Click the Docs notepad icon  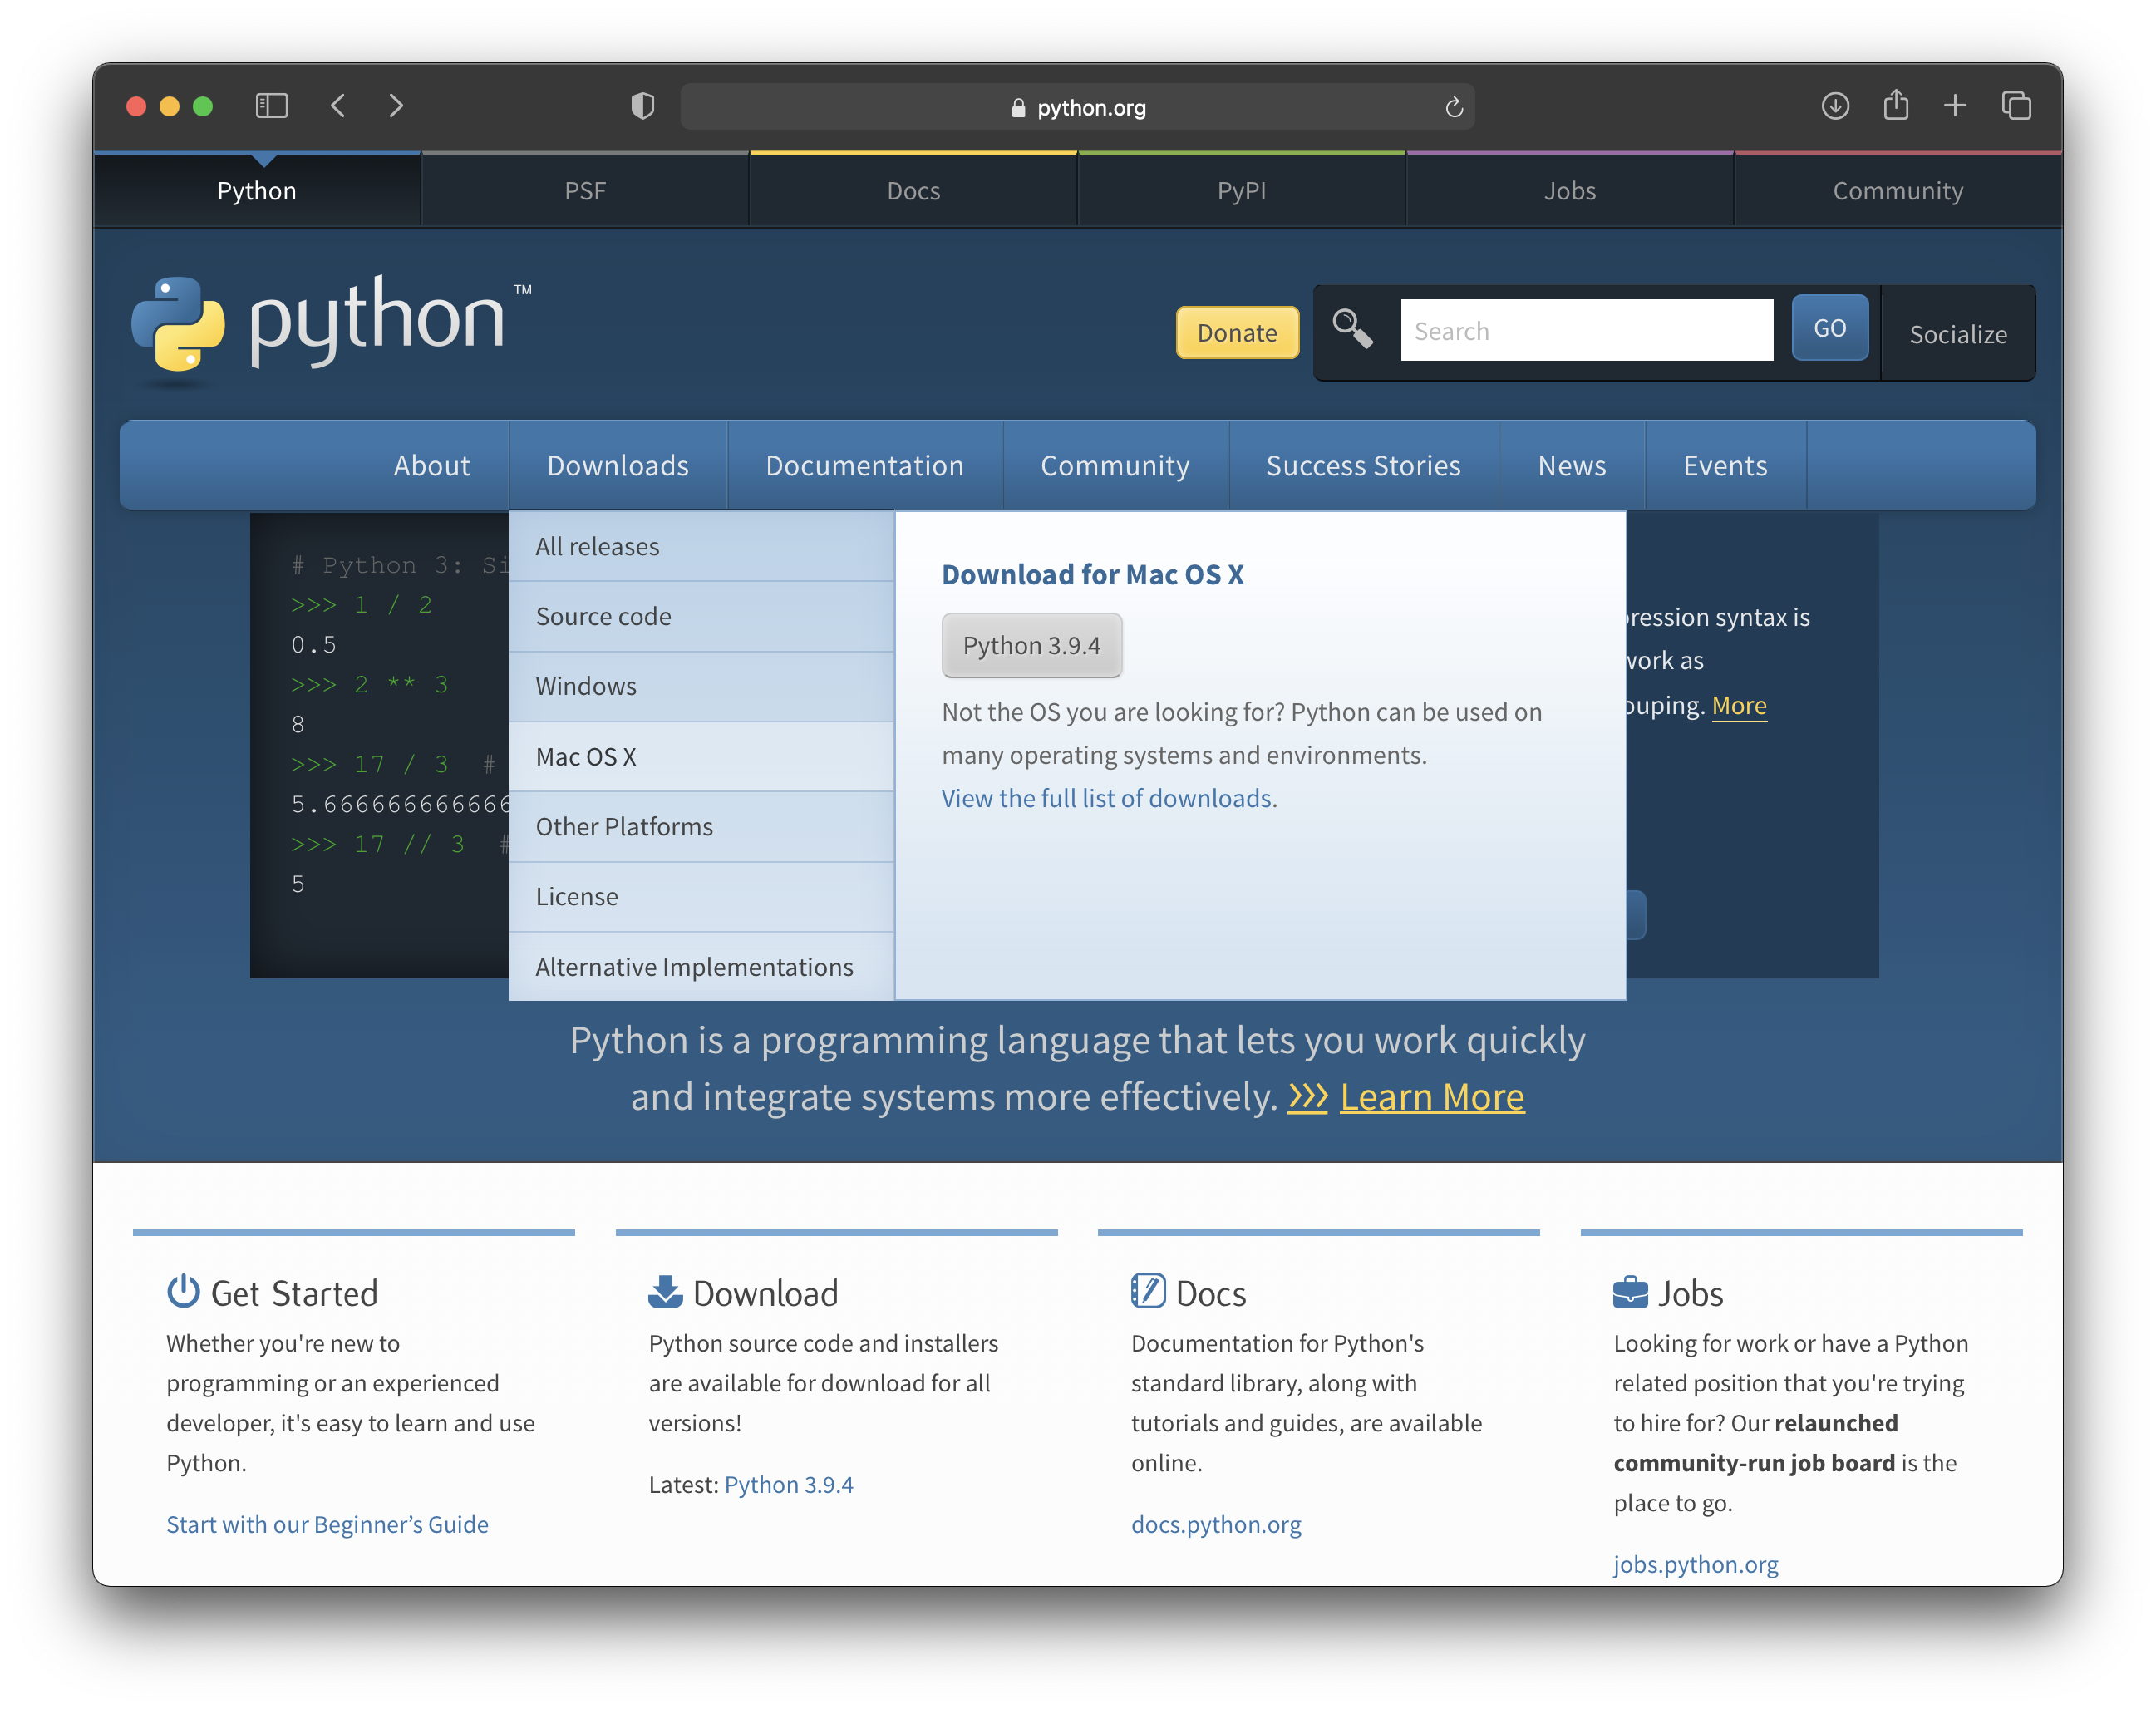click(1148, 1291)
